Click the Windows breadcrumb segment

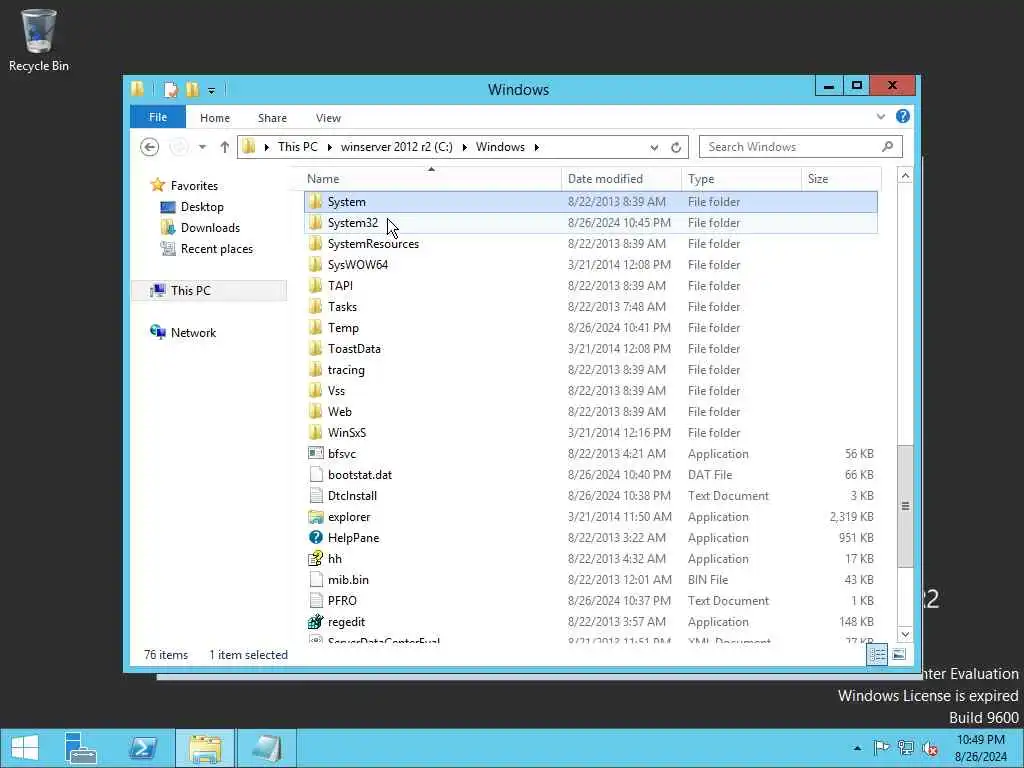point(500,147)
